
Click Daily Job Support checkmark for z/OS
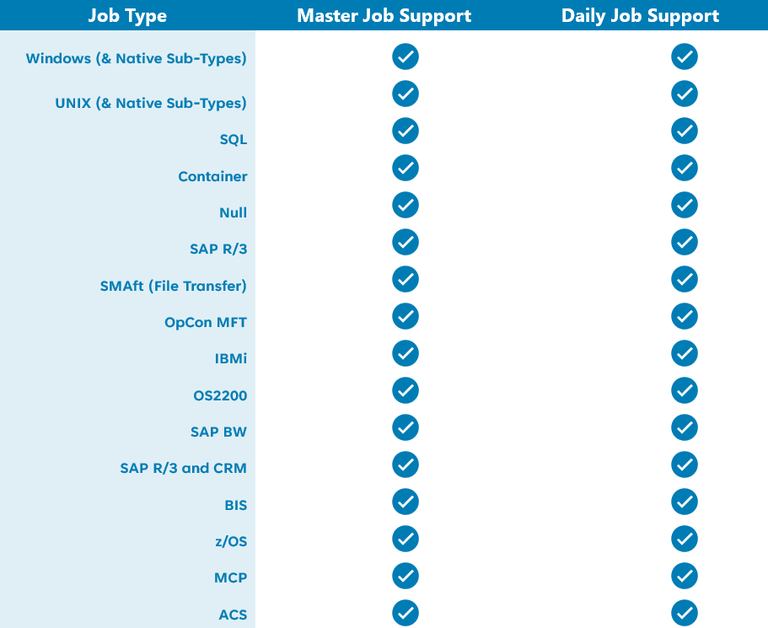coord(684,538)
